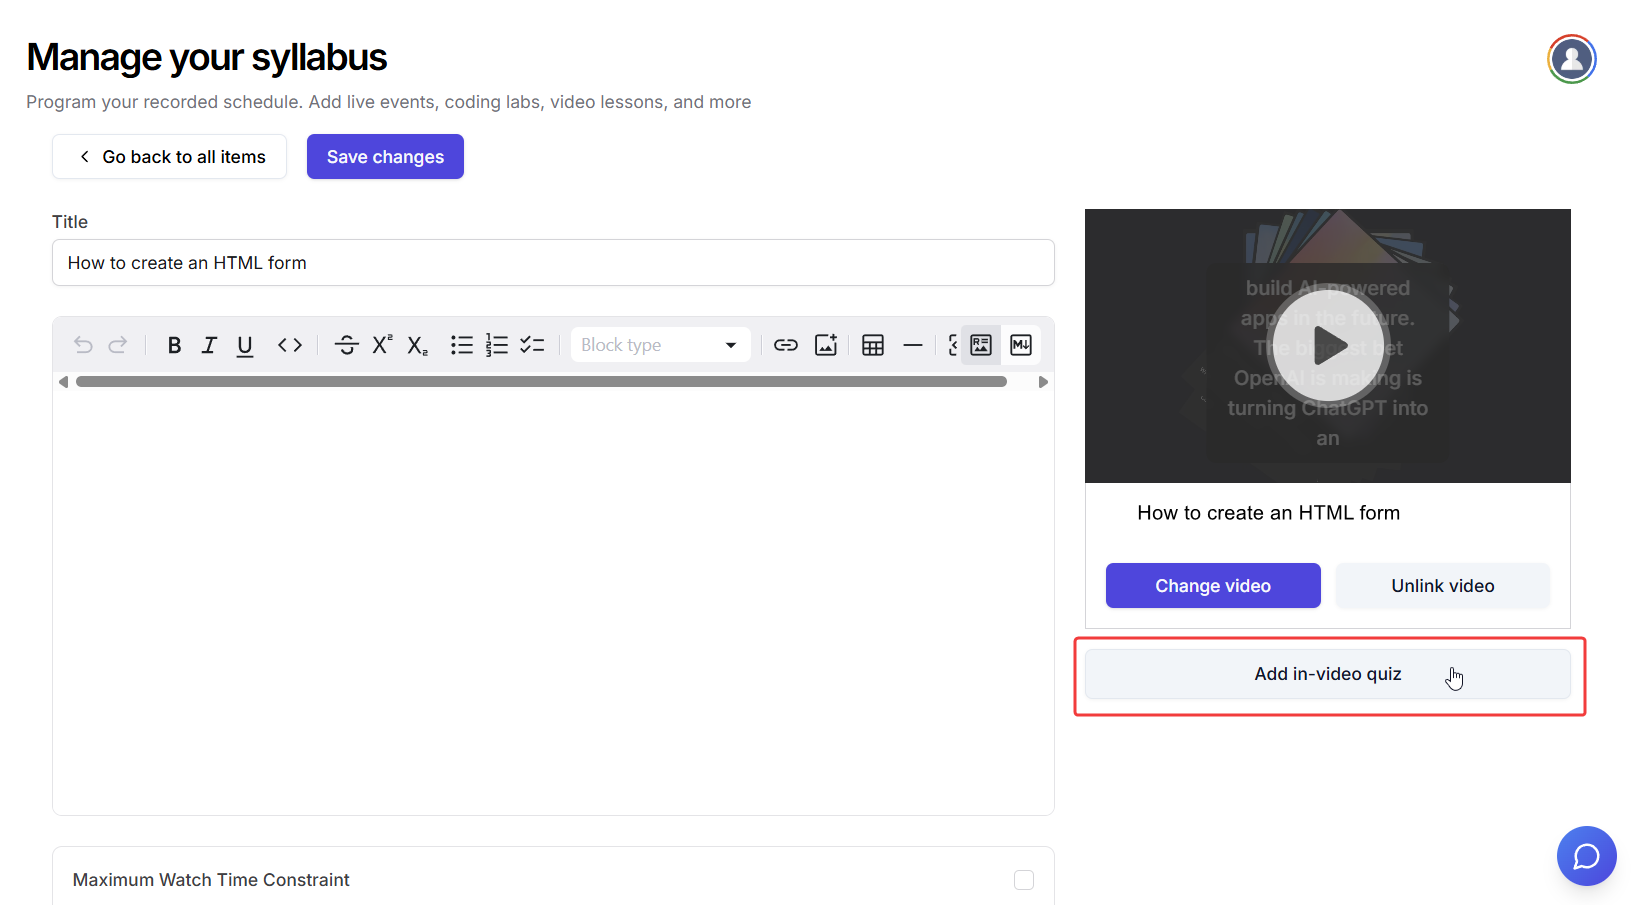Toggle bold formatting in editor toolbar

[174, 345]
